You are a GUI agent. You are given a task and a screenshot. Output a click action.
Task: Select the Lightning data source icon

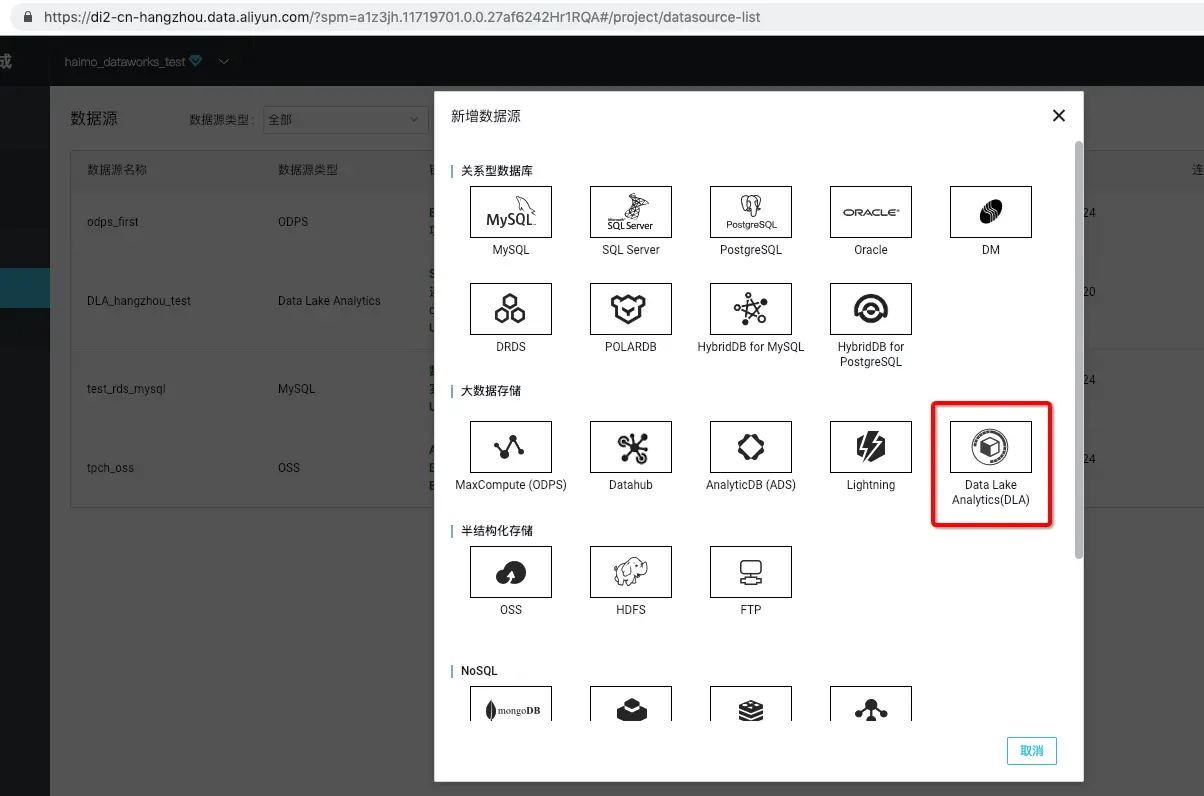coord(871,447)
